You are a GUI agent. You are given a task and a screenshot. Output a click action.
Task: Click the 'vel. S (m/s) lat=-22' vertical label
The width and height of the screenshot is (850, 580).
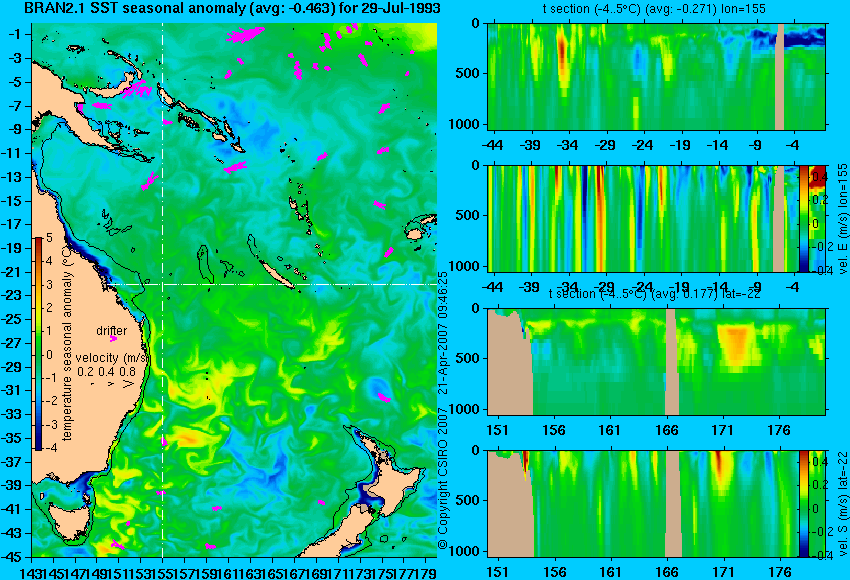(842, 505)
